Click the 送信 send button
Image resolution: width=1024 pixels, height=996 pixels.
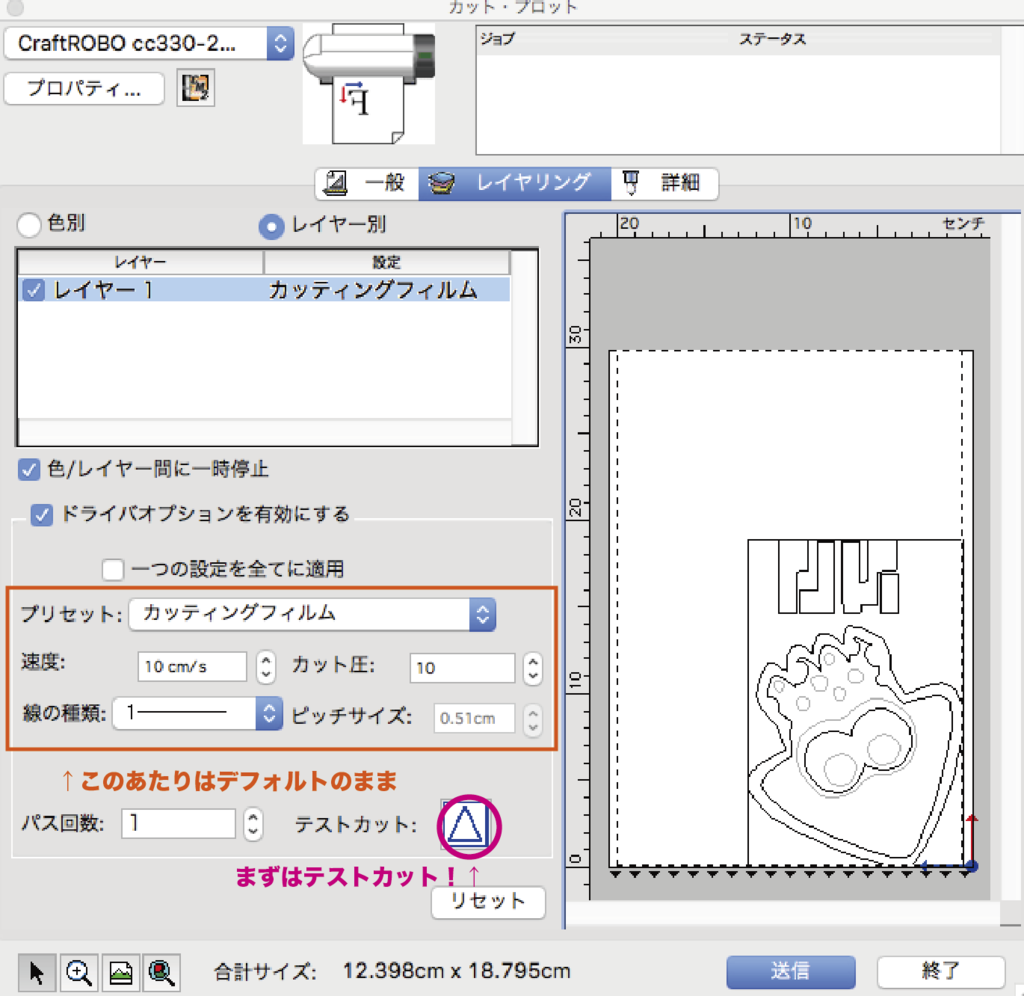point(791,971)
